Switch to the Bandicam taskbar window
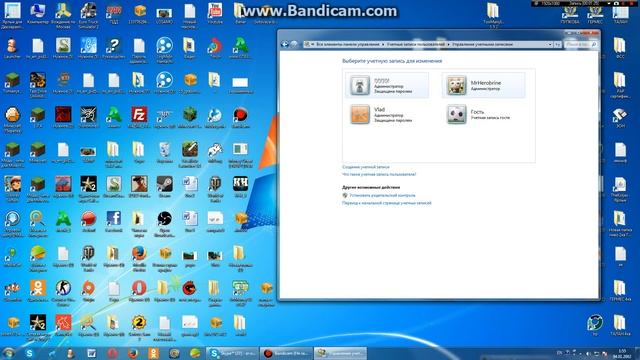Viewport: 640px width, 360px height. [x=286, y=353]
